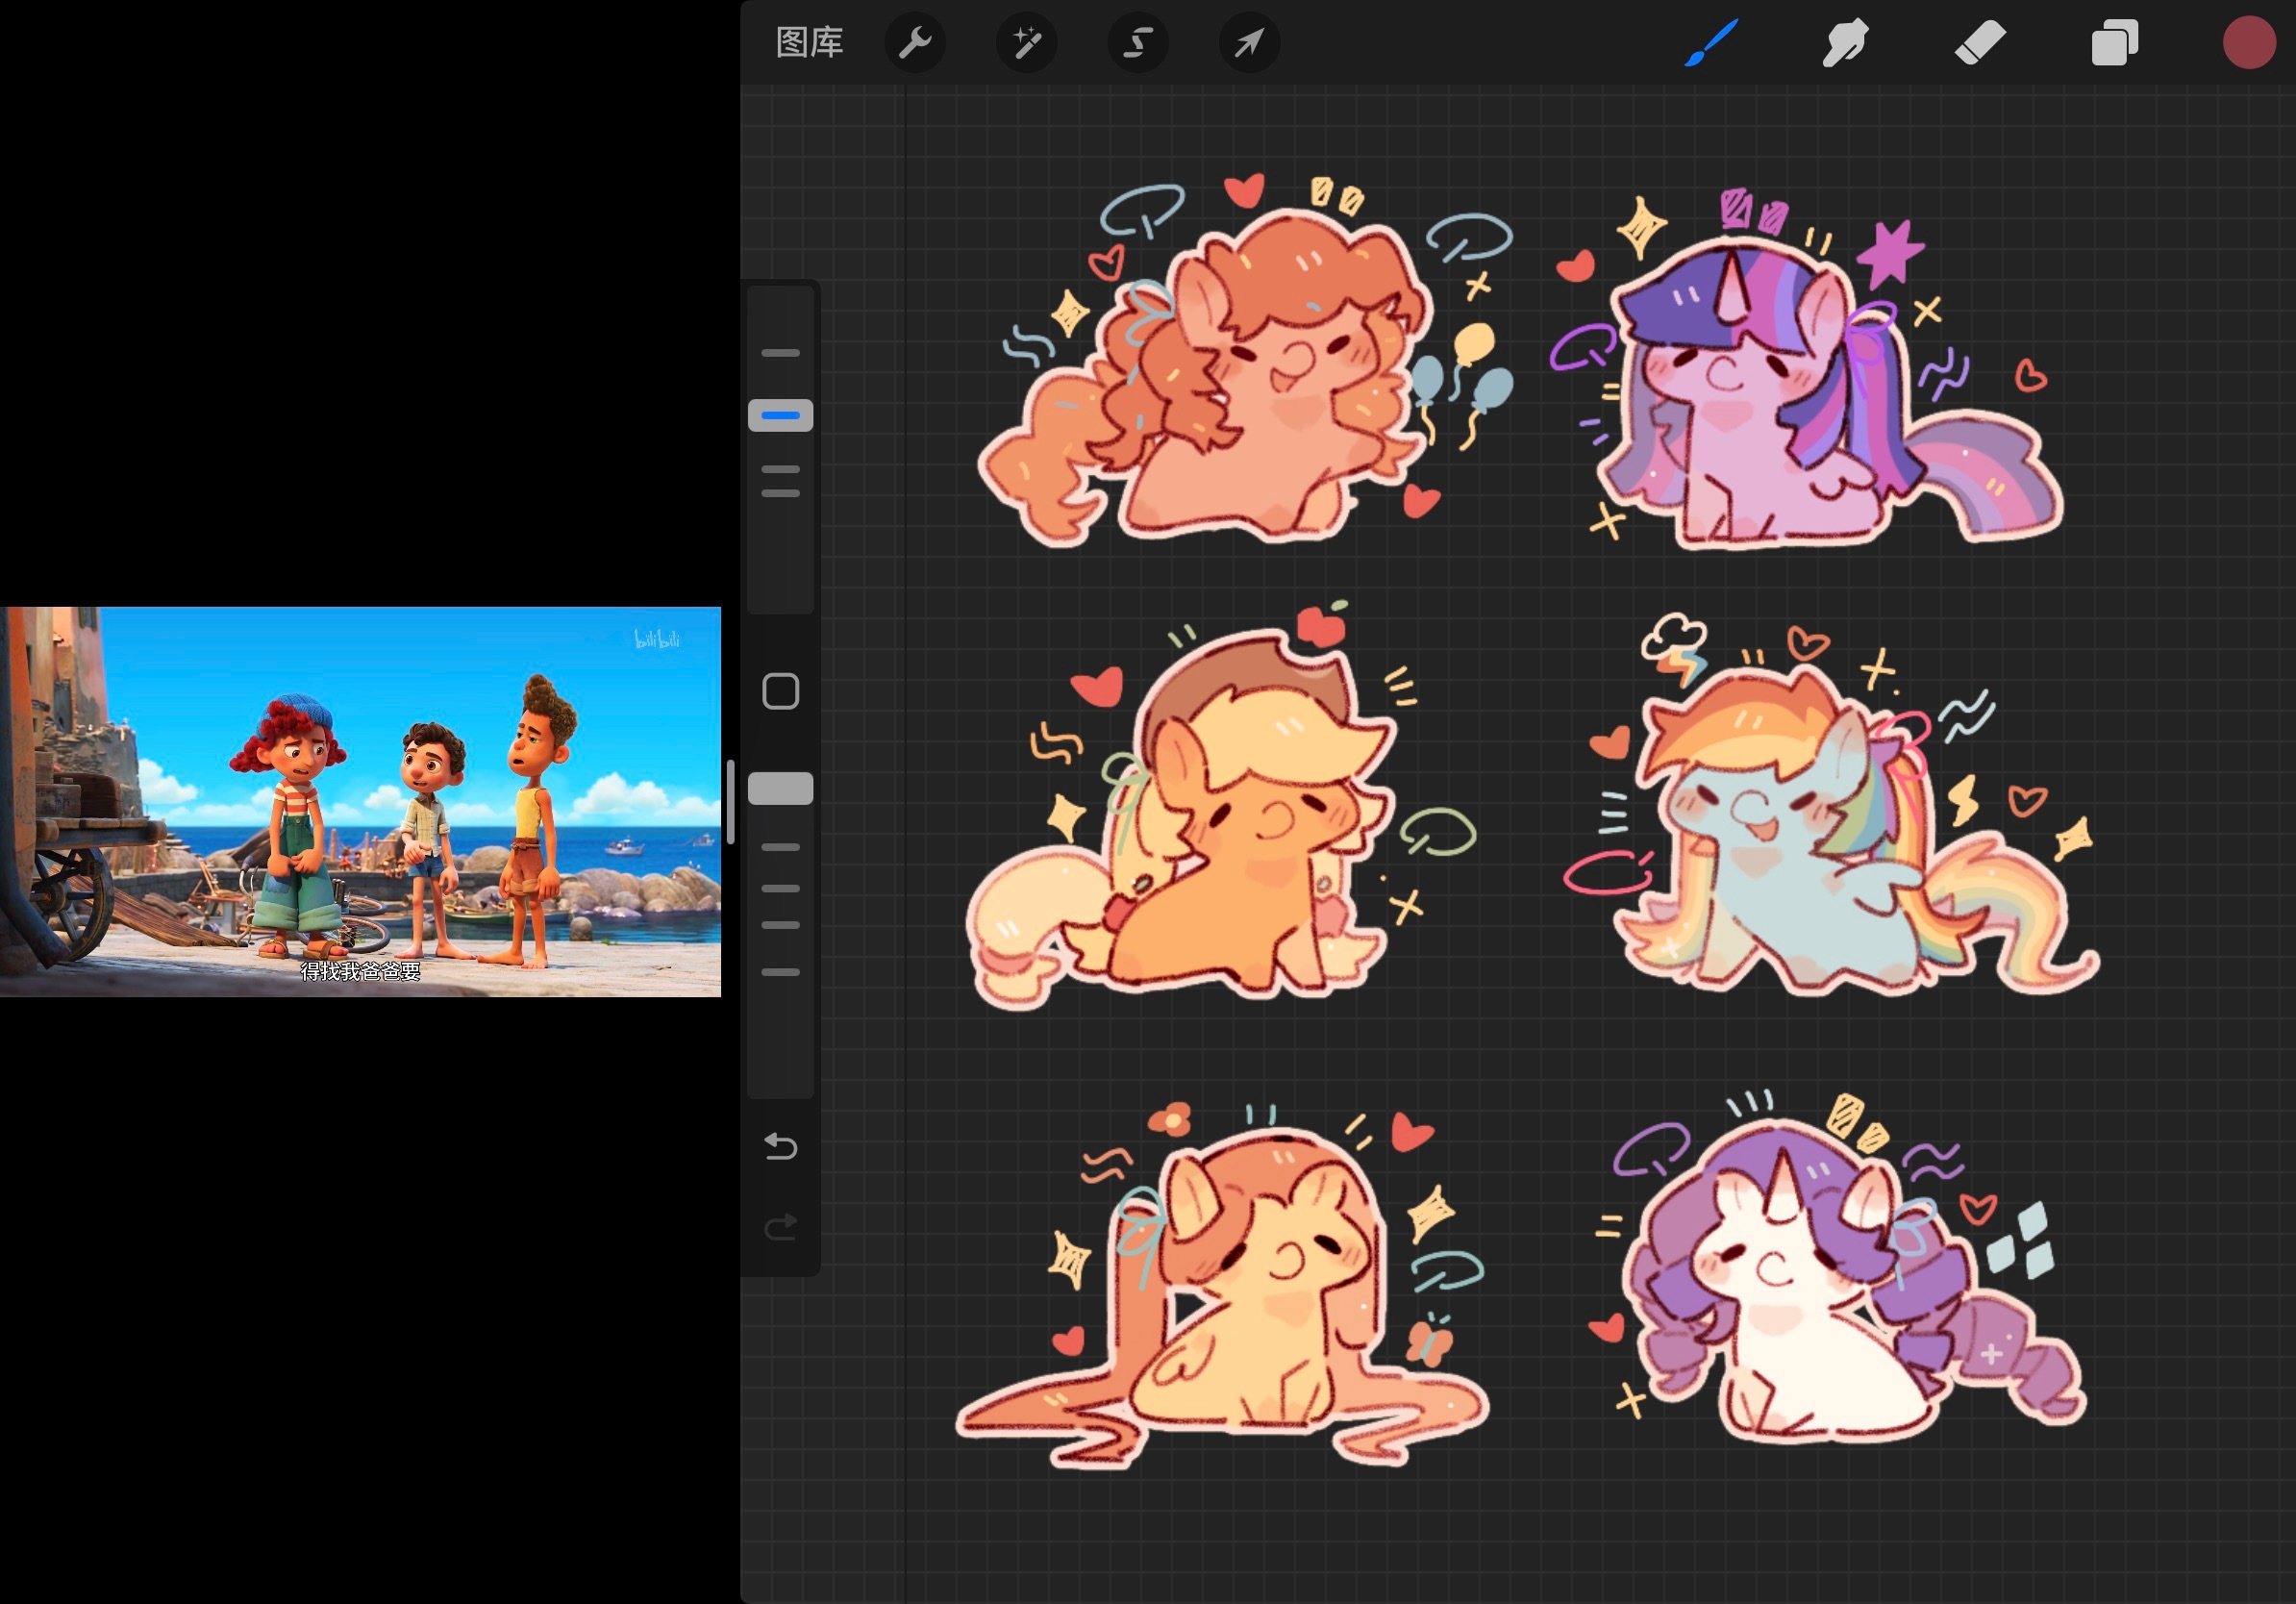Click the brush opacity slider handle

pyautogui.click(x=780, y=788)
